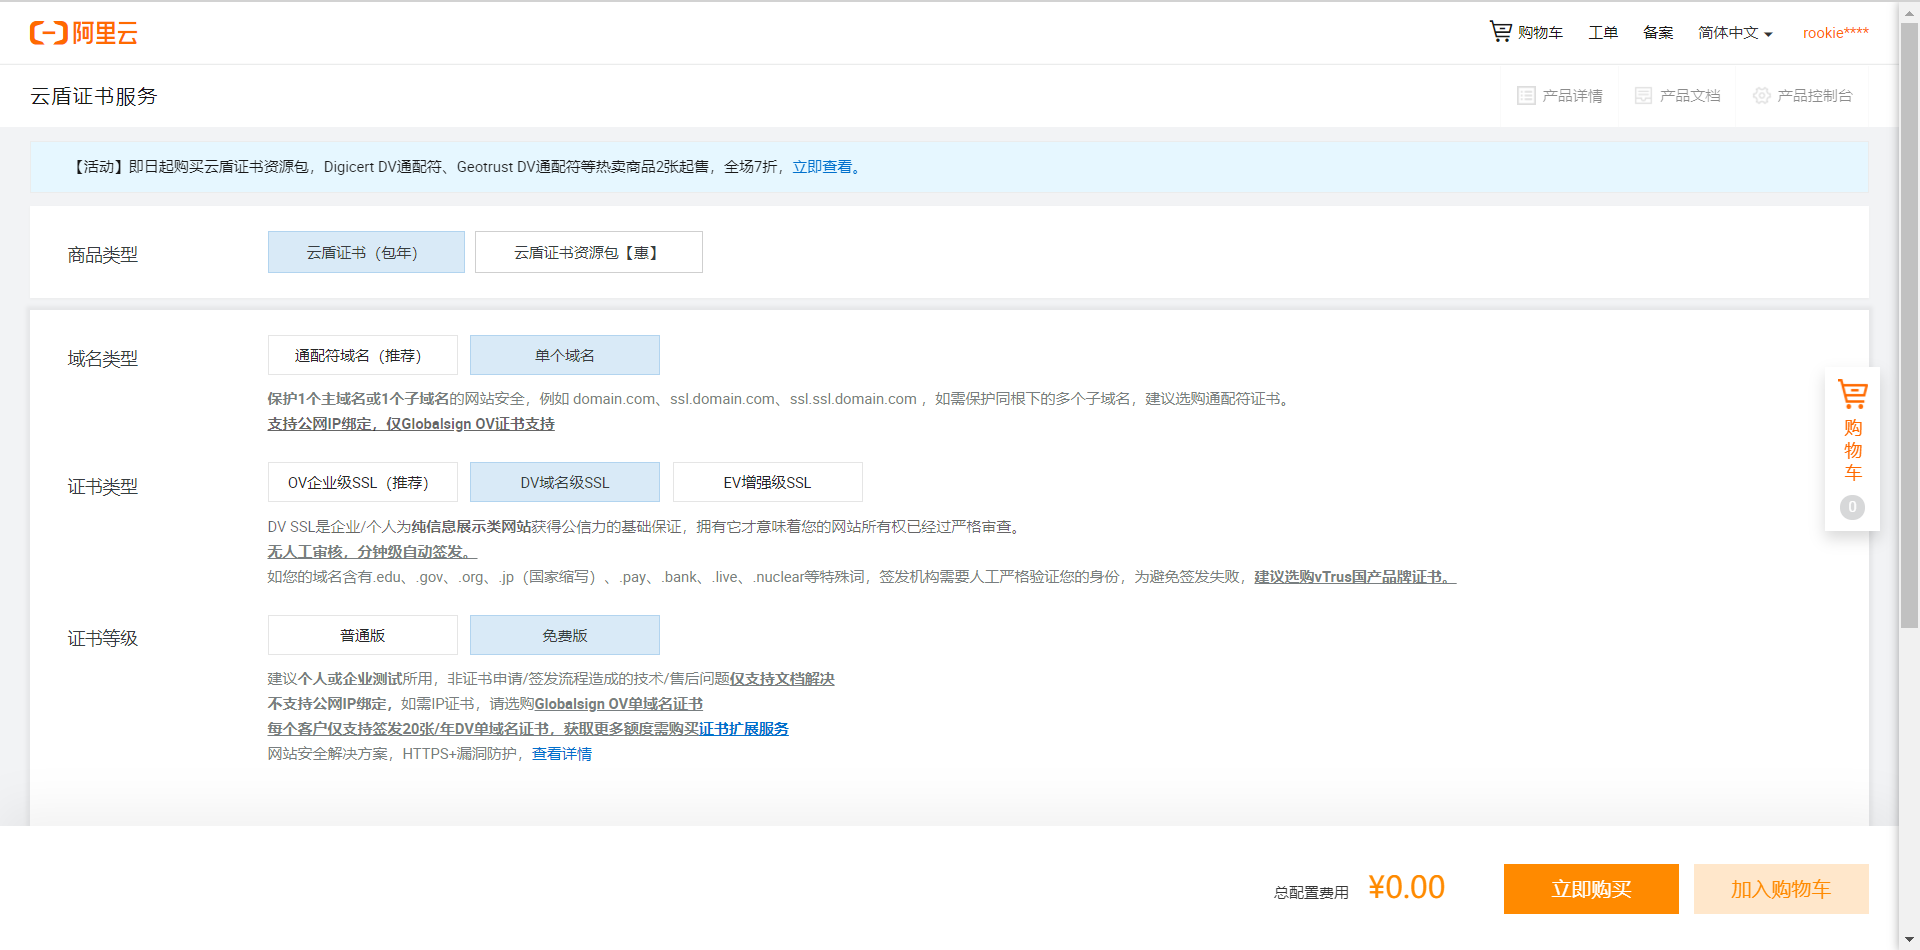The width and height of the screenshot is (1920, 950).
Task: Open the 产品控制台 tab
Action: tap(1803, 96)
